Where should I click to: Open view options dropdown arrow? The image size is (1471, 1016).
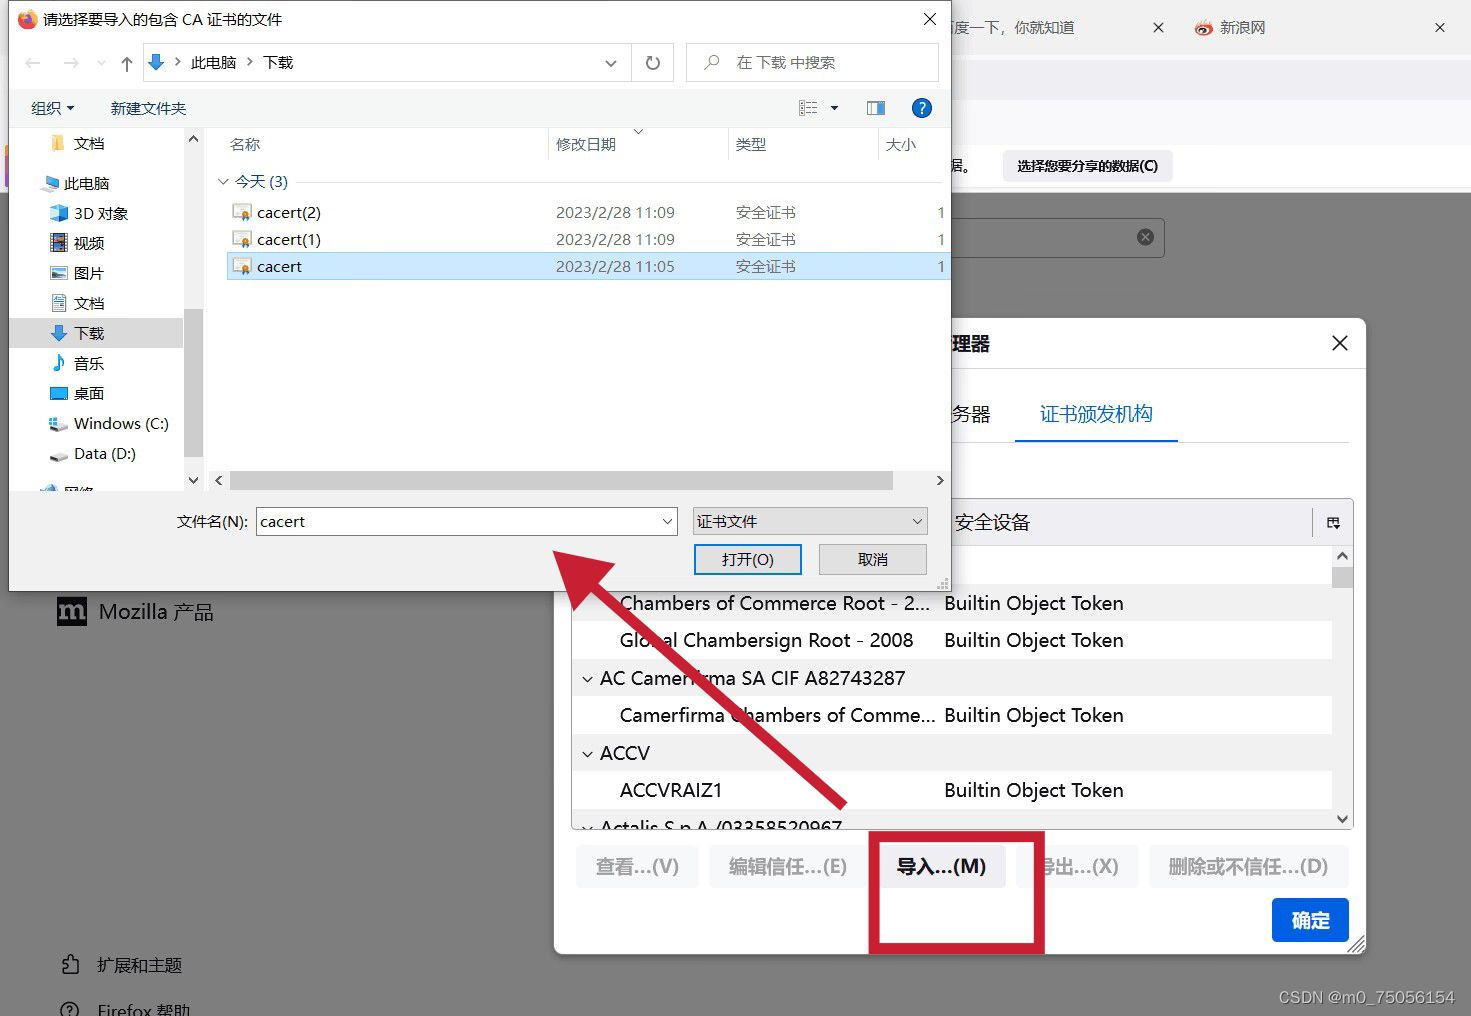(834, 108)
